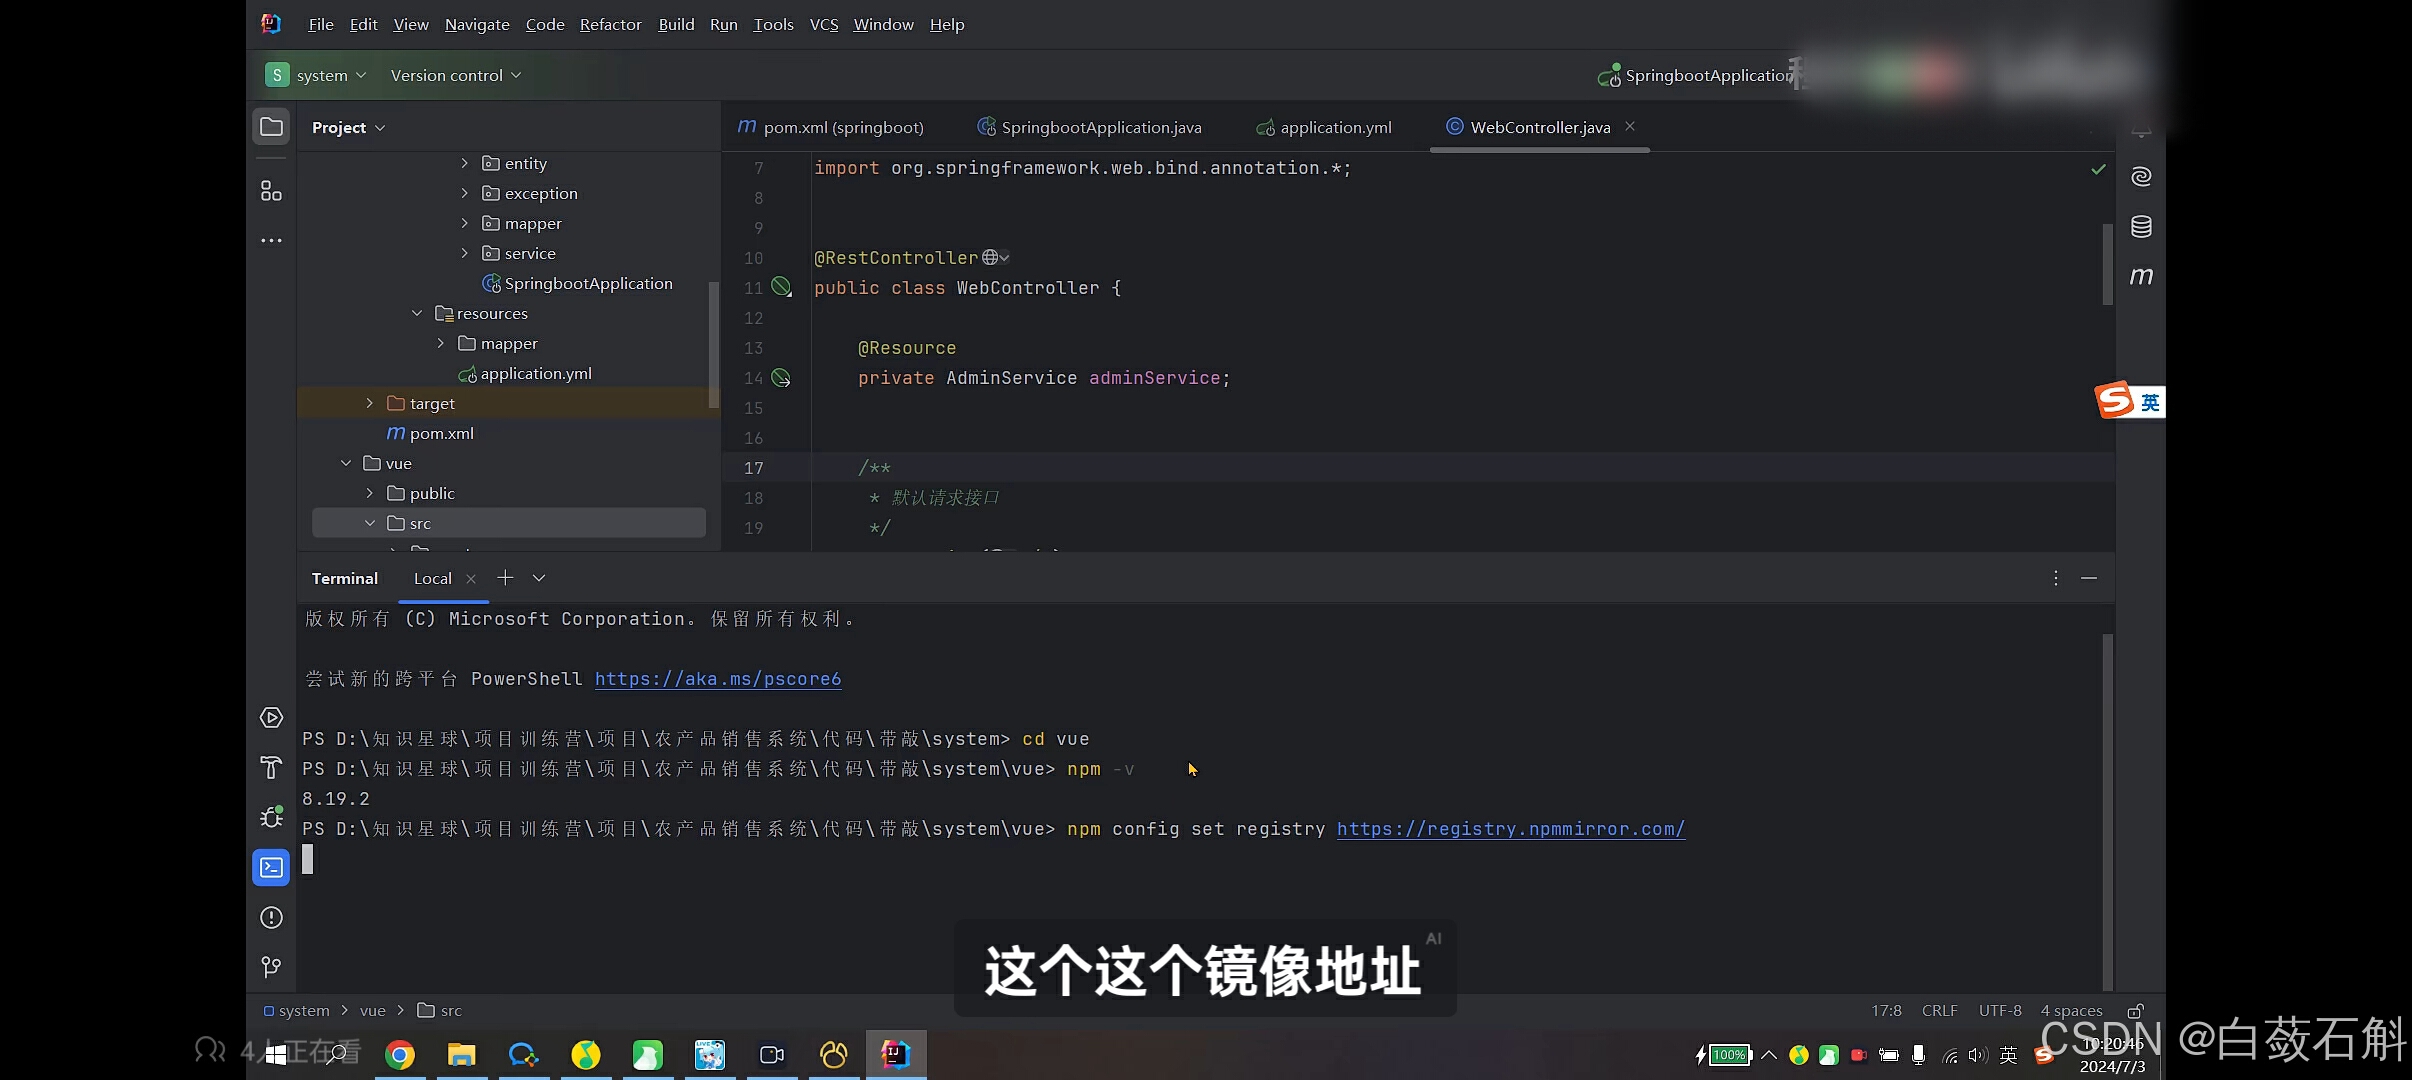Open the Build hammer tool window

point(271,768)
